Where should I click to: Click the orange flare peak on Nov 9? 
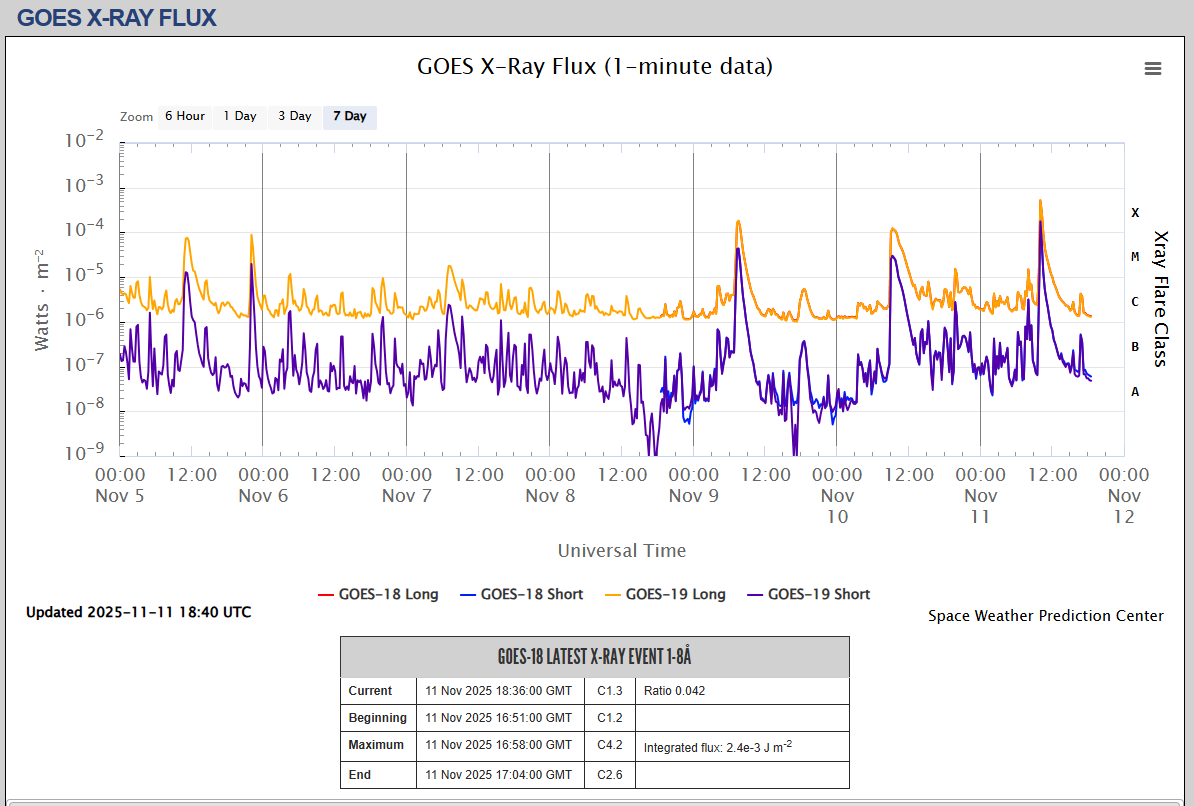738,222
